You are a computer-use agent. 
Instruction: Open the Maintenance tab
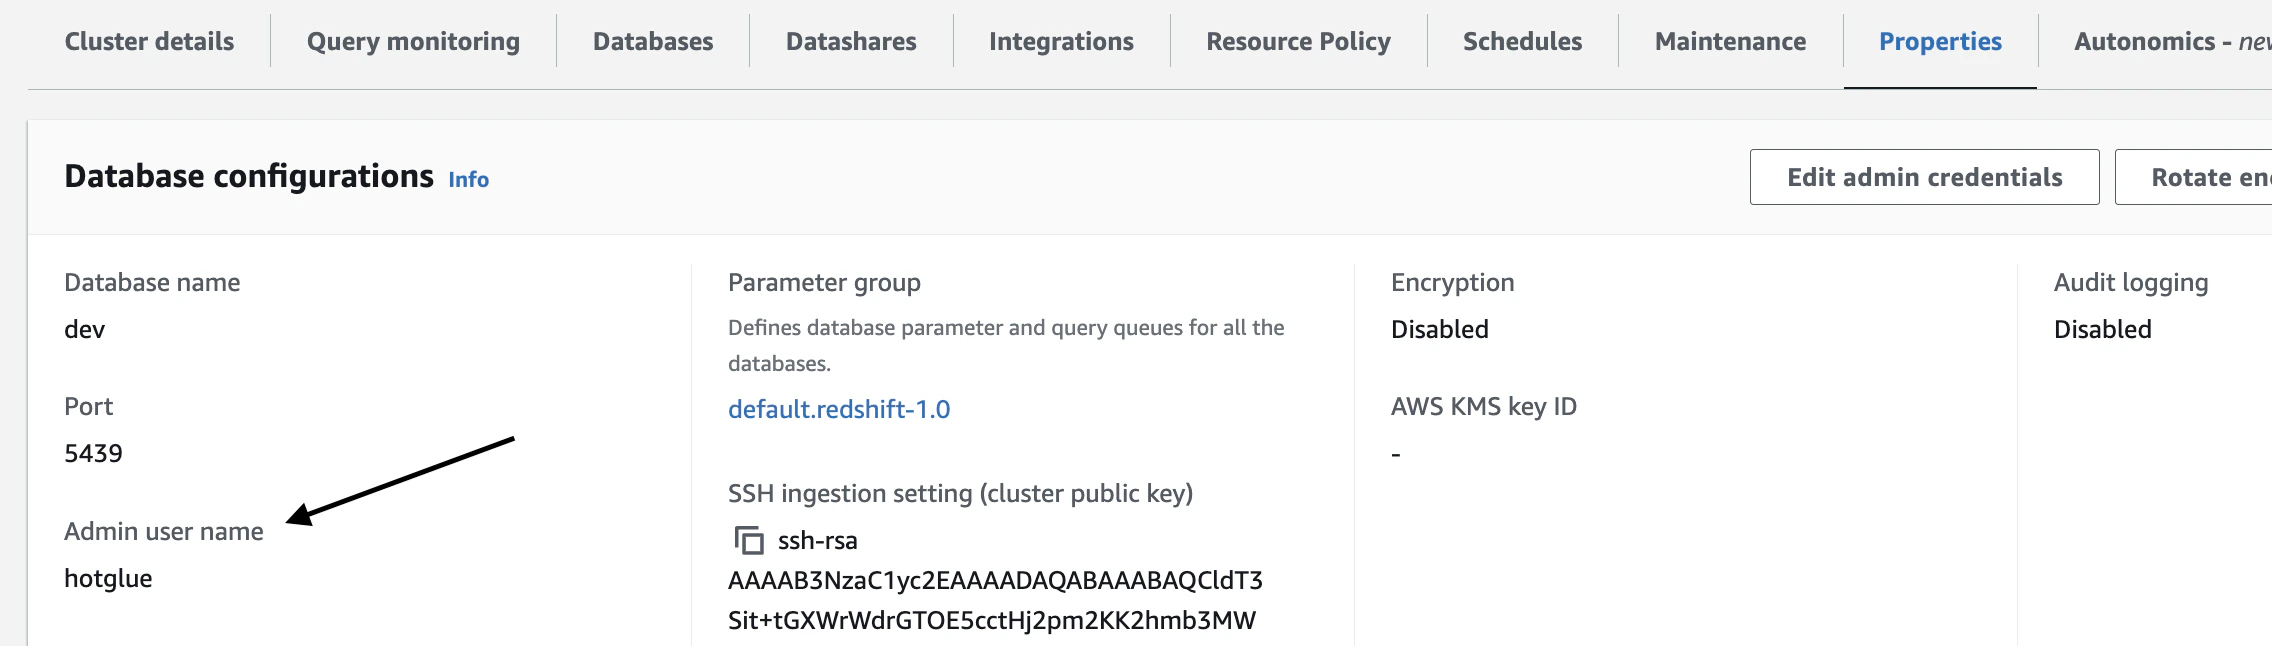(1730, 42)
